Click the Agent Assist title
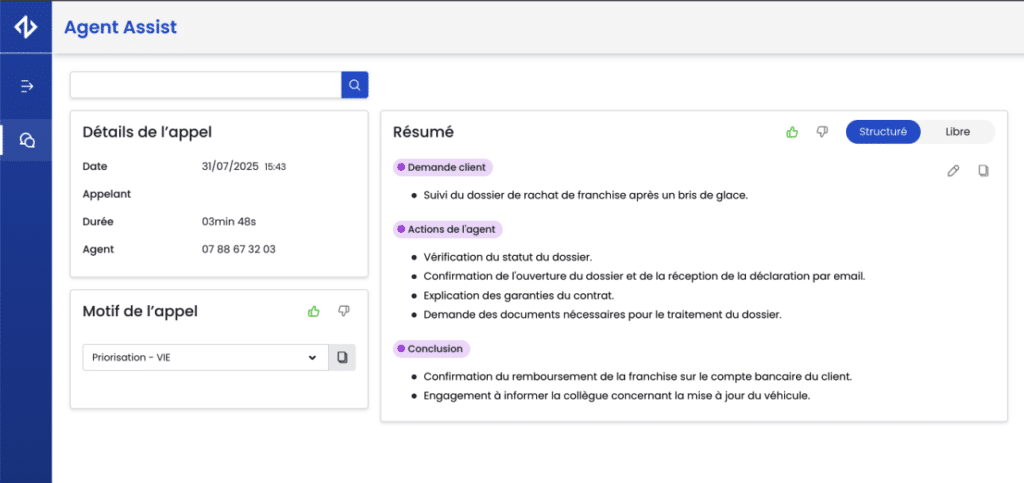Viewport: 1024px width, 483px height. [120, 27]
